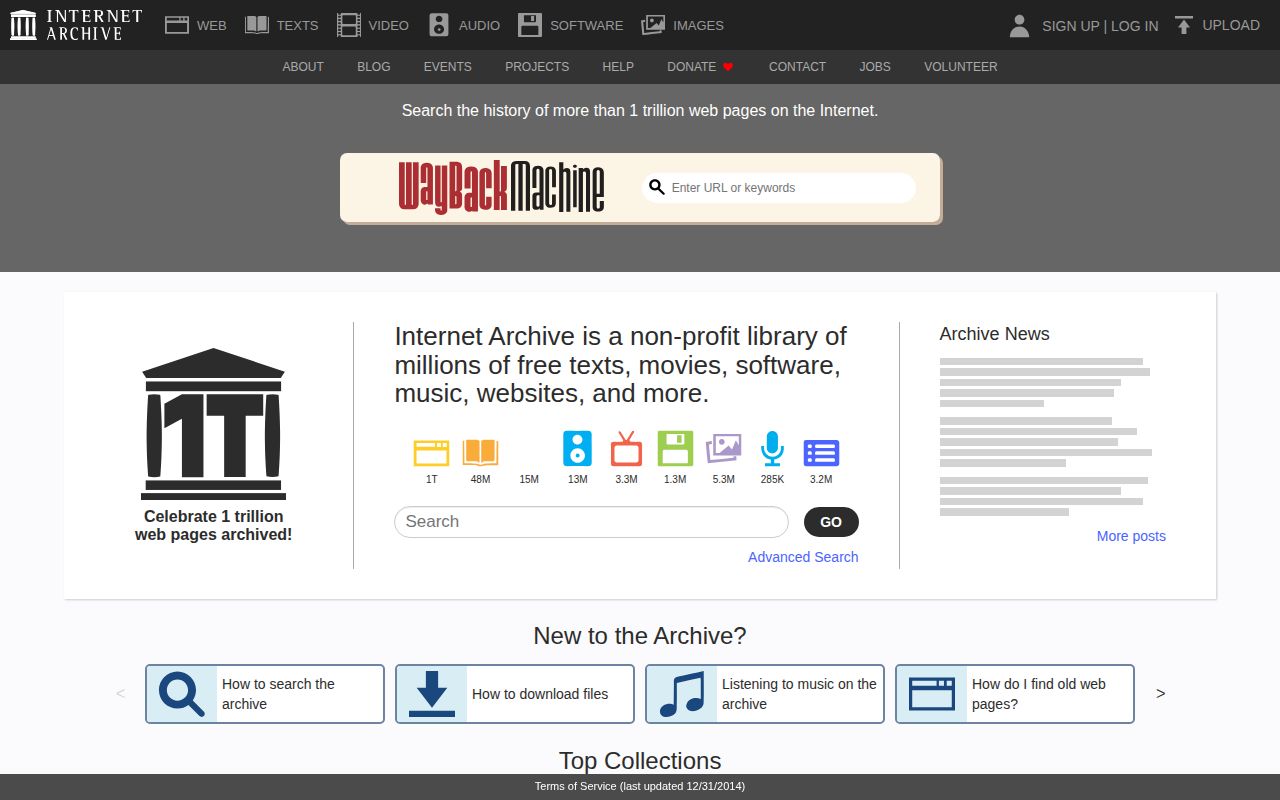Screen dimensions: 1280x800
Task: Select the TEXTS icon in the navigation bar
Action: click(258, 24)
